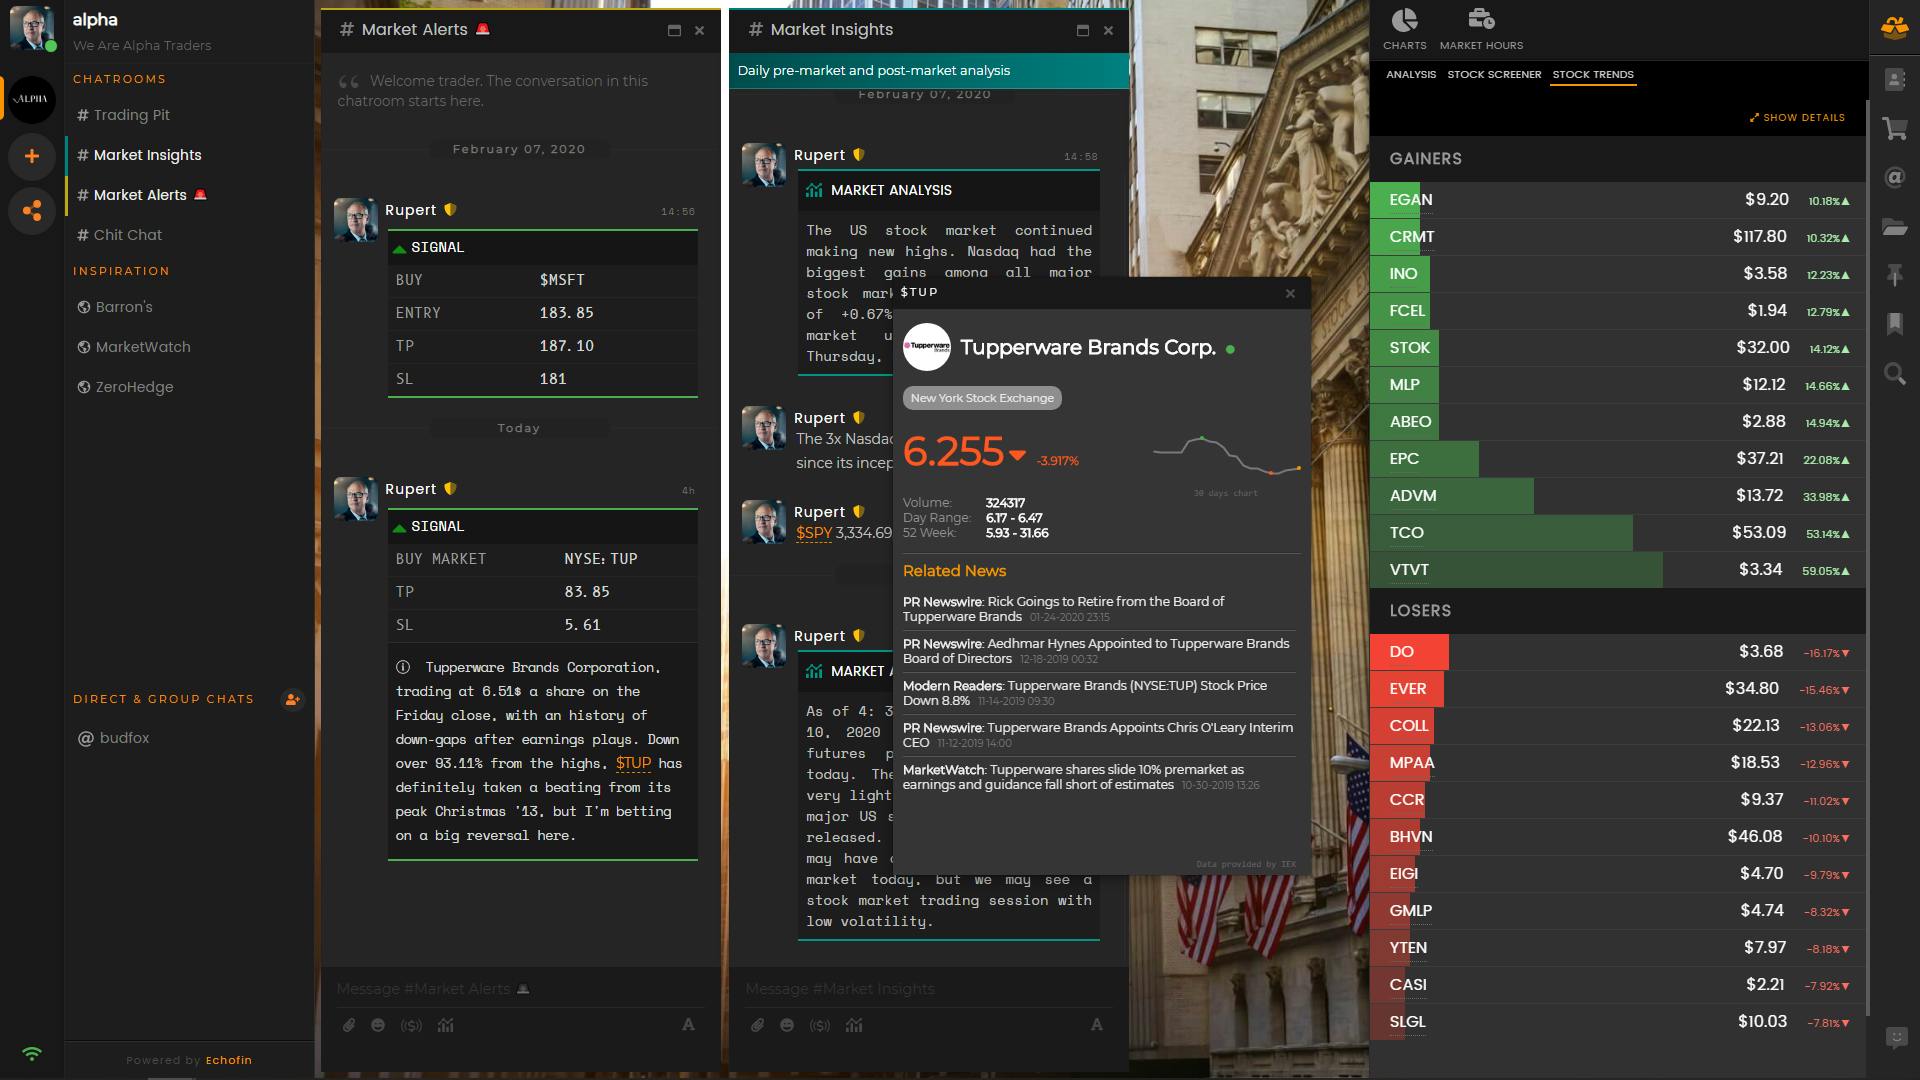Select the Stock Trends tab

[1593, 75]
